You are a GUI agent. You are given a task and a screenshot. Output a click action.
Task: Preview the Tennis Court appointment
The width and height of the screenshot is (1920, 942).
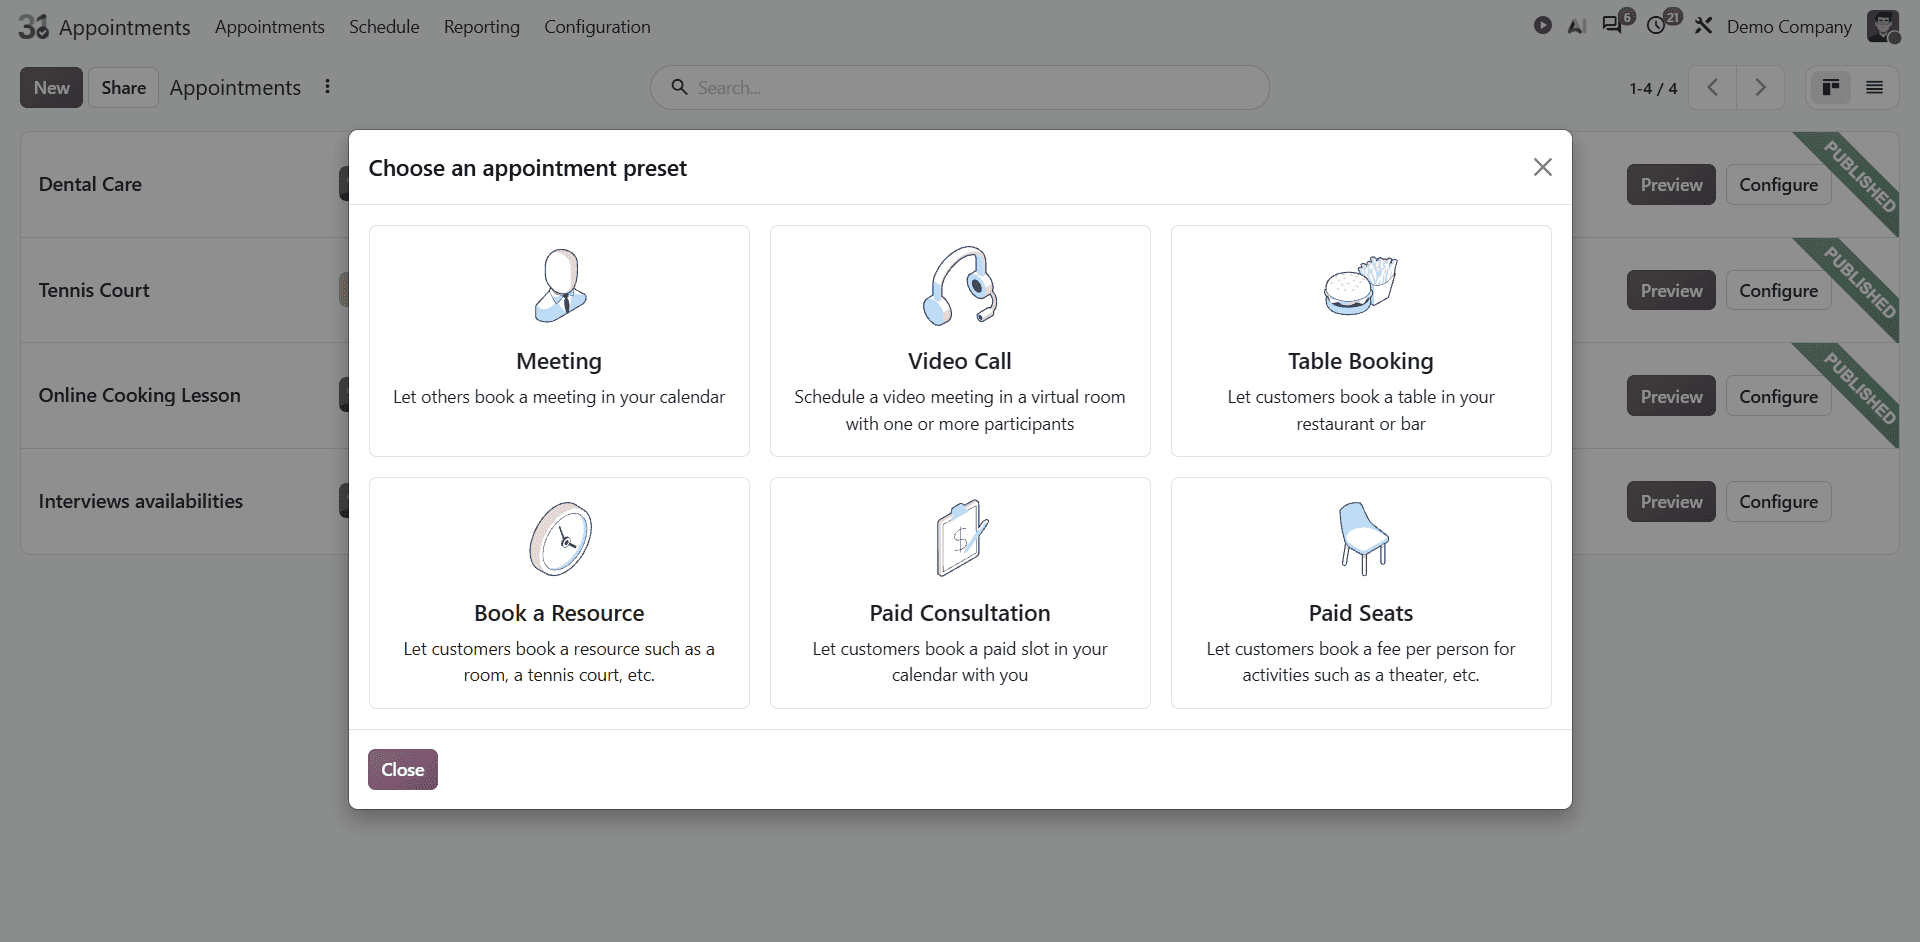pyautogui.click(x=1671, y=291)
